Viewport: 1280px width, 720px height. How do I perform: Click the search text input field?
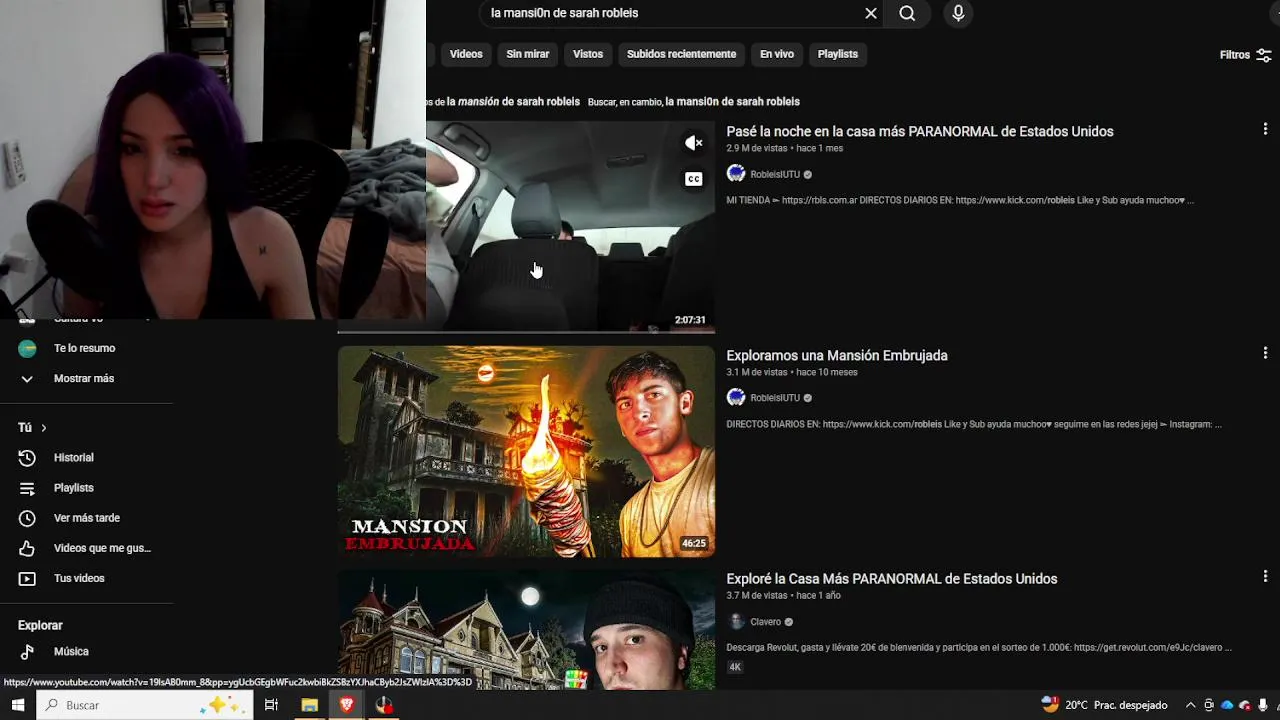pos(670,13)
